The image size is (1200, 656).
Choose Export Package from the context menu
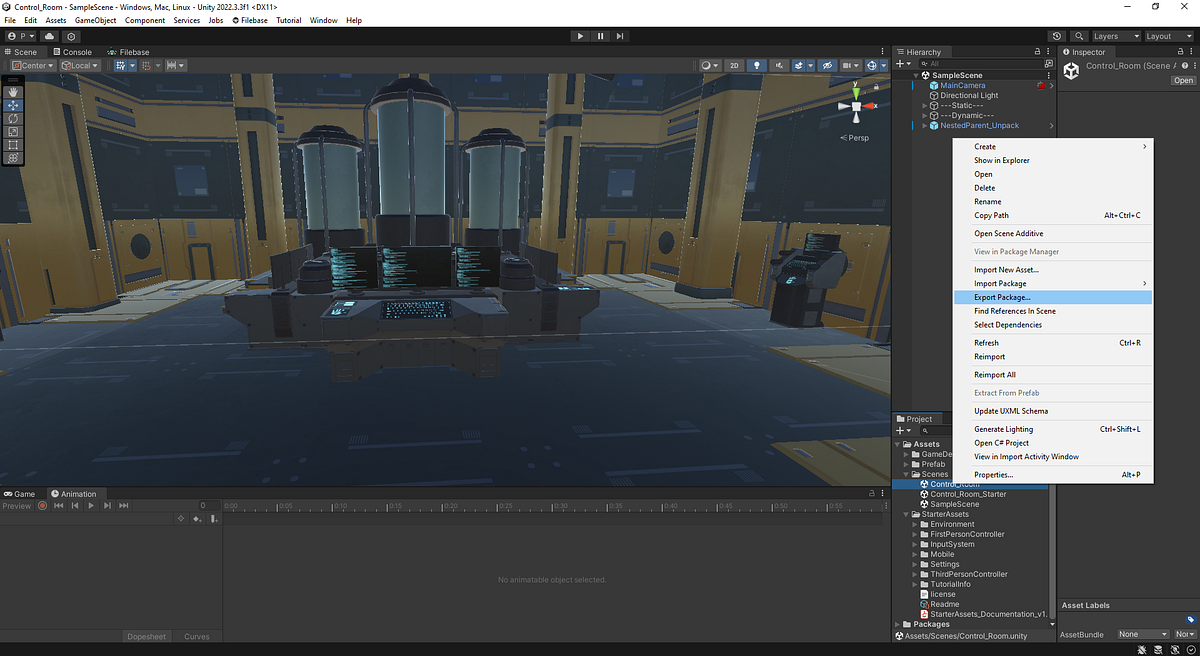pyautogui.click(x=1002, y=297)
